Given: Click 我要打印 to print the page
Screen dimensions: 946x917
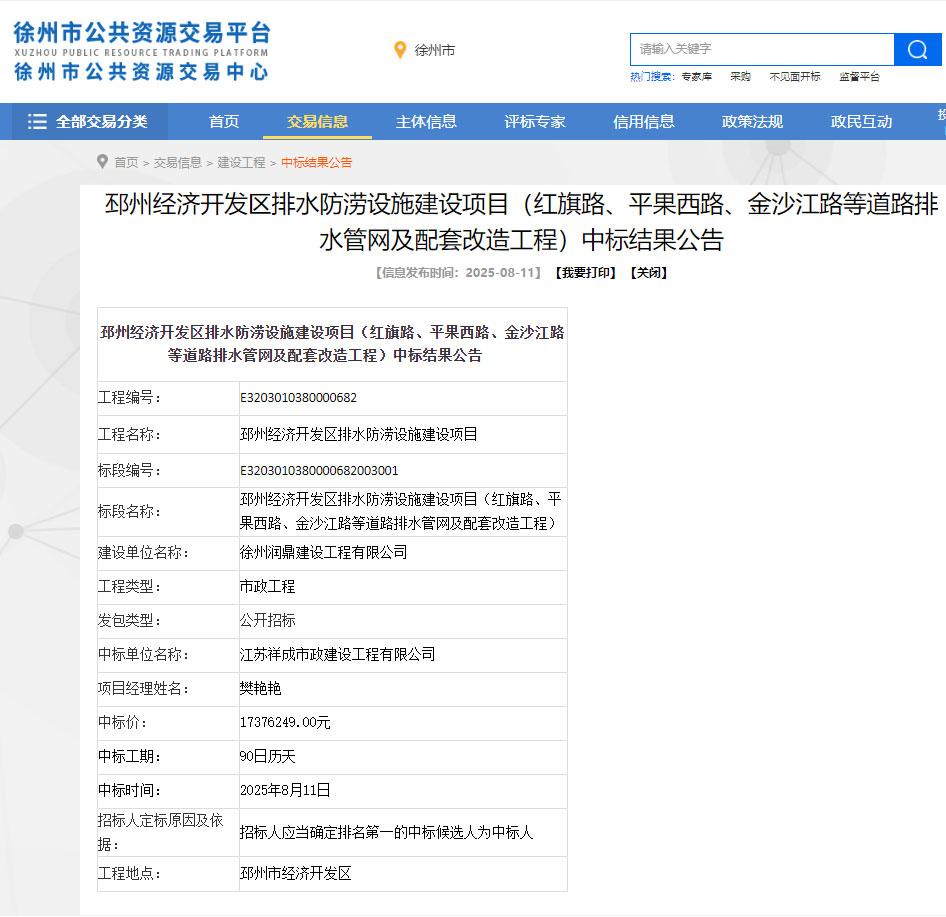Looking at the screenshot, I should coord(586,272).
